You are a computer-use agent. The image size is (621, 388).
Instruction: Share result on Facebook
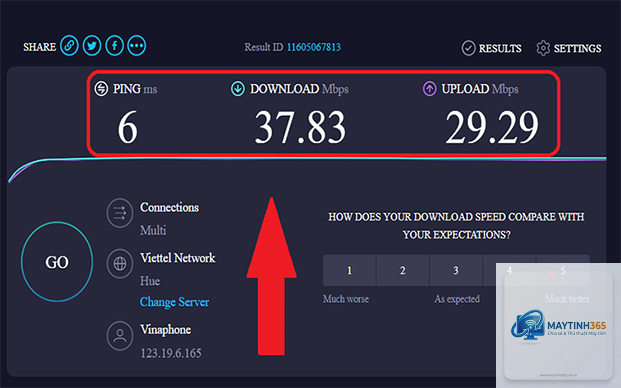(114, 46)
